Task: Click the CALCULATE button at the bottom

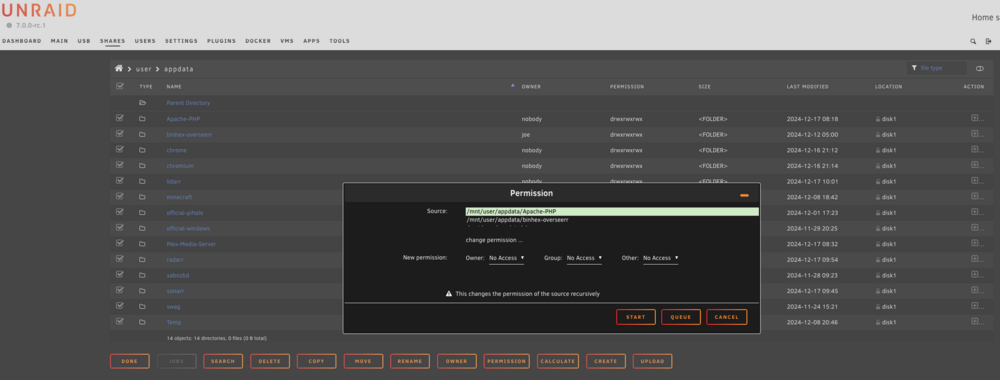Action: point(558,362)
